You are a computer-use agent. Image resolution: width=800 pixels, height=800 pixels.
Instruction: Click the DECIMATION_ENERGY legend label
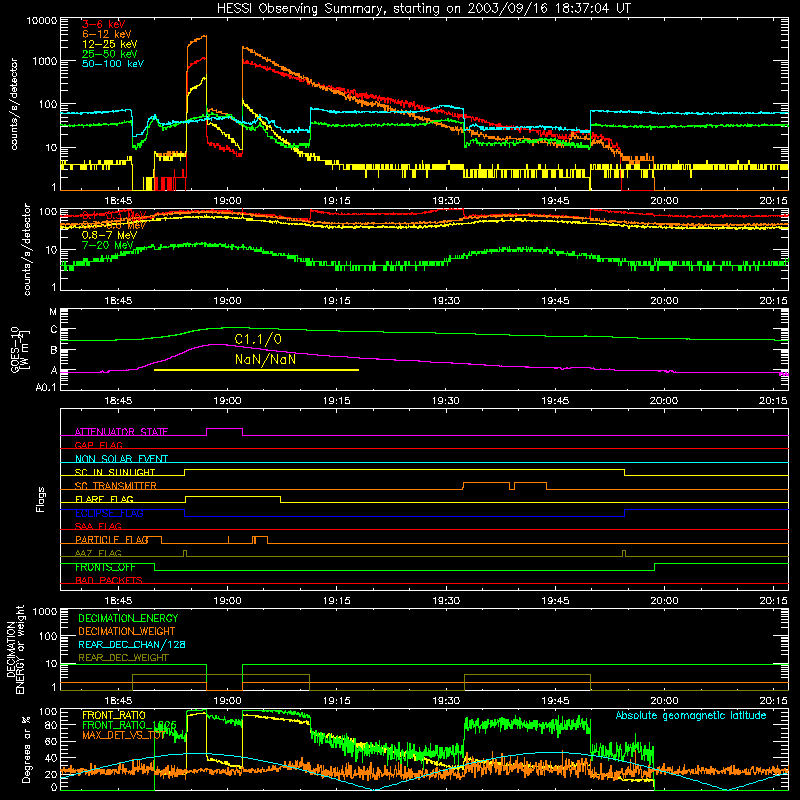coord(128,618)
